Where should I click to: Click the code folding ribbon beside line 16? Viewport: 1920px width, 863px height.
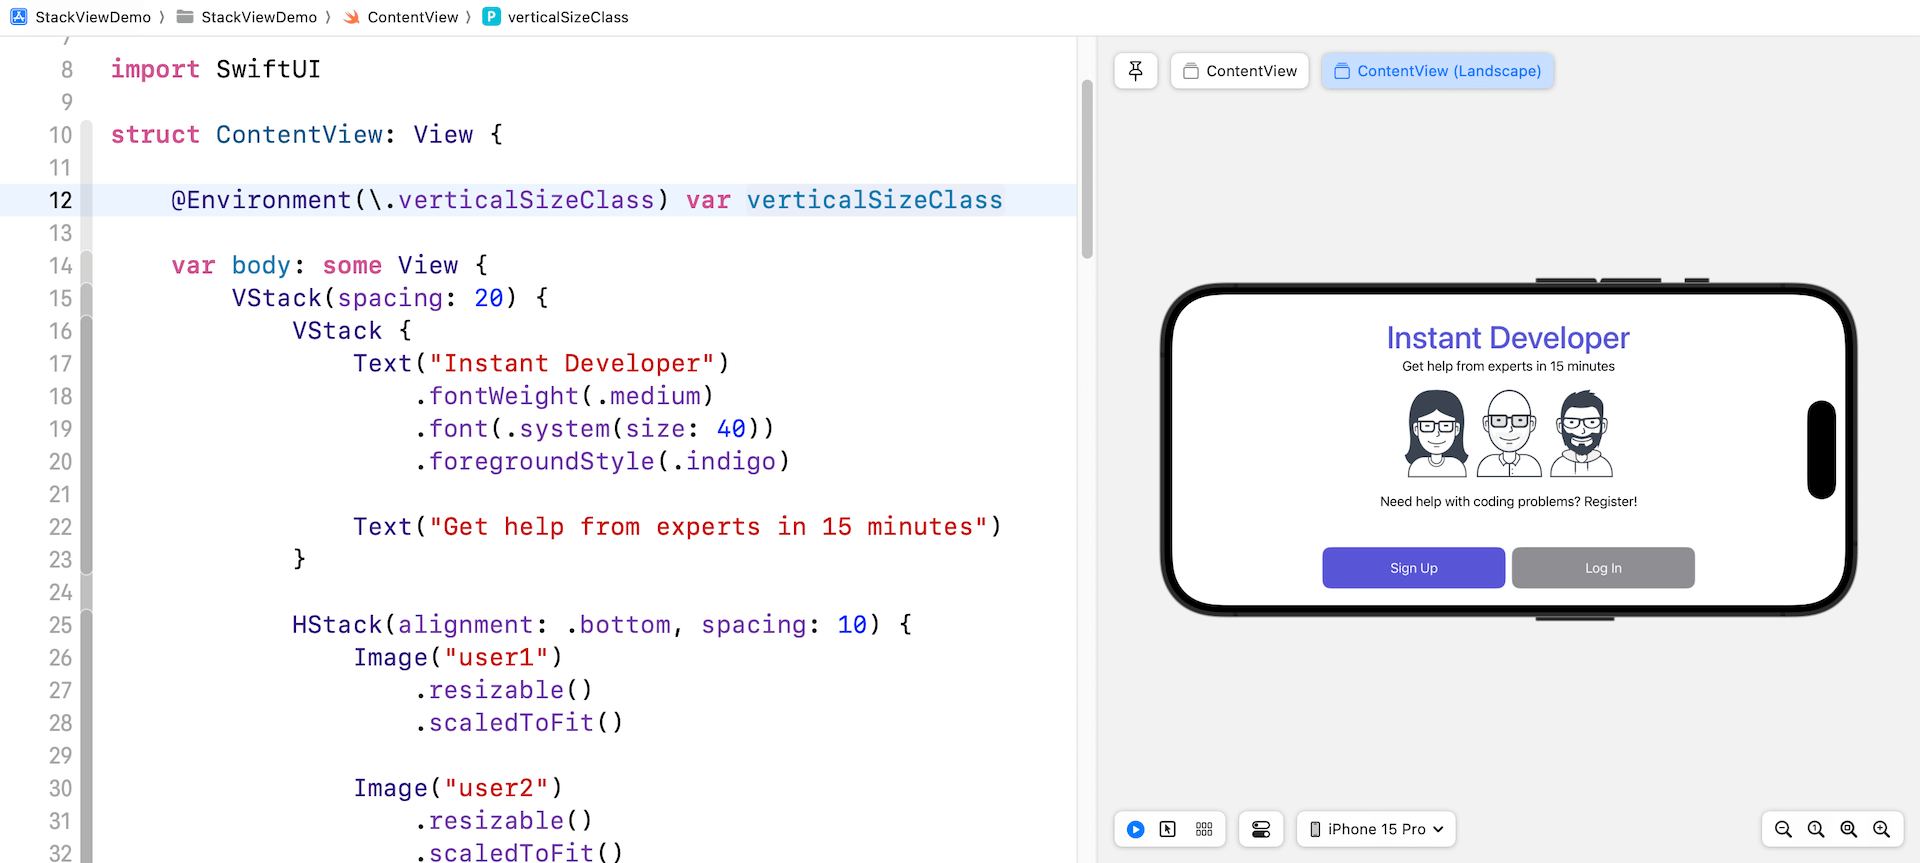(x=86, y=331)
